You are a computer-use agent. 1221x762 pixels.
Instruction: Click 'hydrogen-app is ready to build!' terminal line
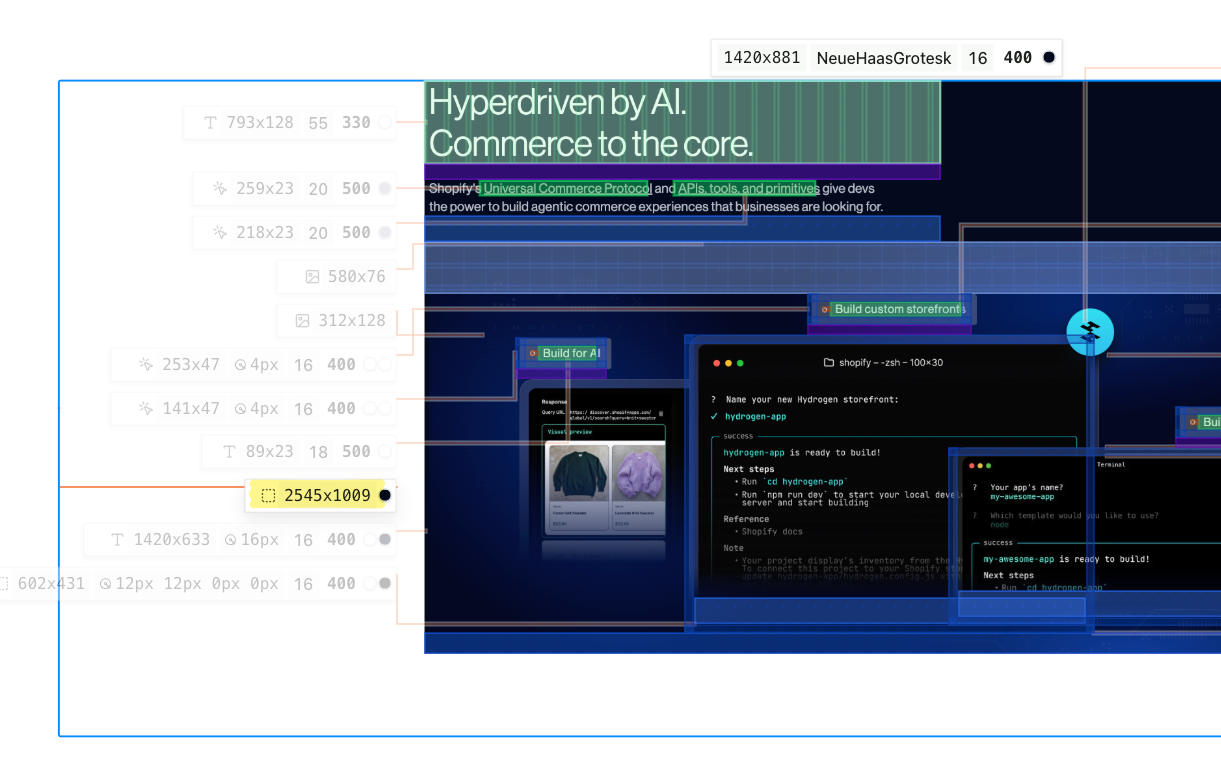tap(802, 452)
